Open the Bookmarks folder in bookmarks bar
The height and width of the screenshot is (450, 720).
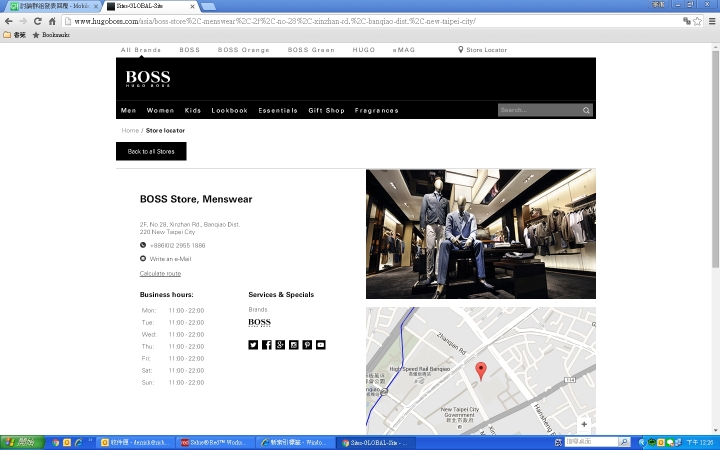[51, 35]
